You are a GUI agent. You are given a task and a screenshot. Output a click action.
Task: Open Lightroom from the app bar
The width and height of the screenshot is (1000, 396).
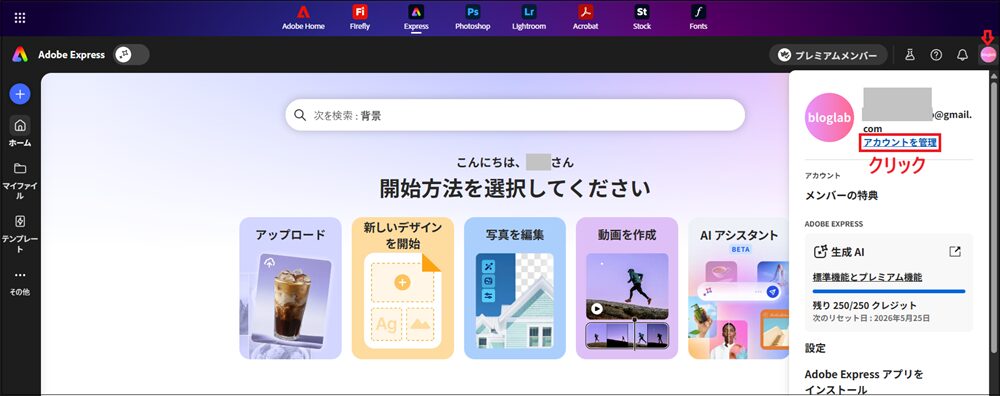tap(529, 18)
